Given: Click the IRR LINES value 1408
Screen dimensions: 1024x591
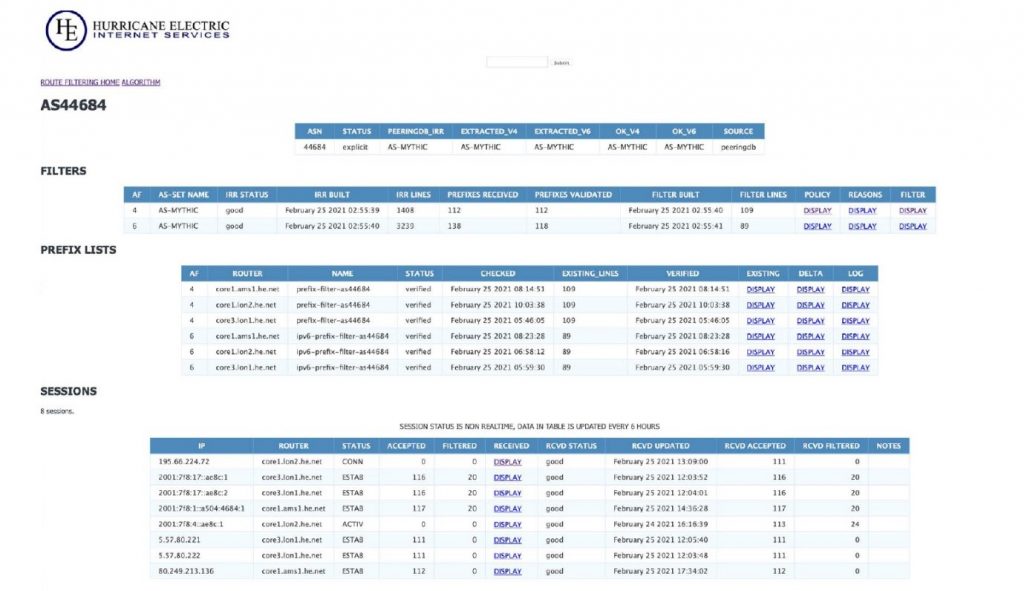Looking at the screenshot, I should click(405, 210).
